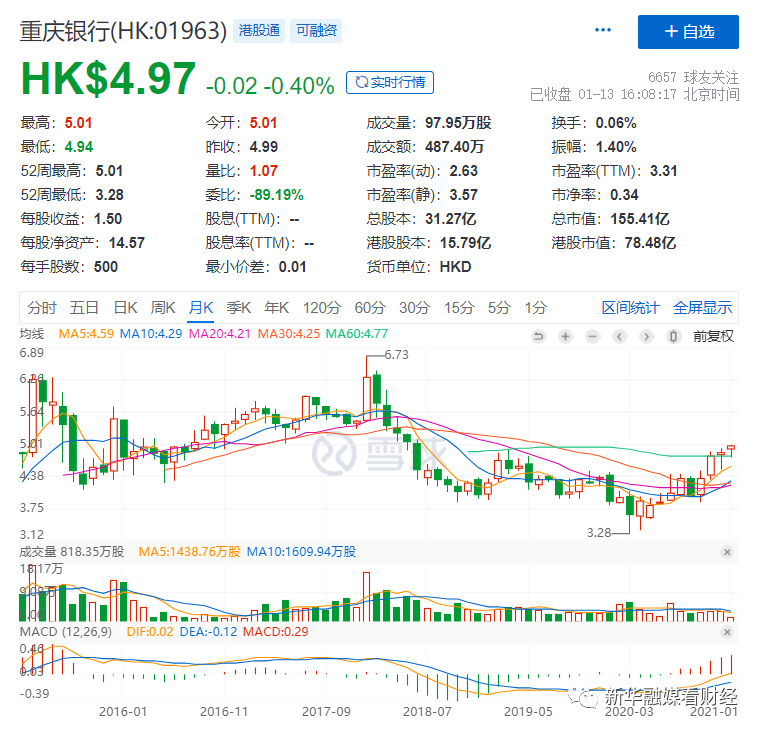Close the MACD indicator panel

(x=727, y=632)
